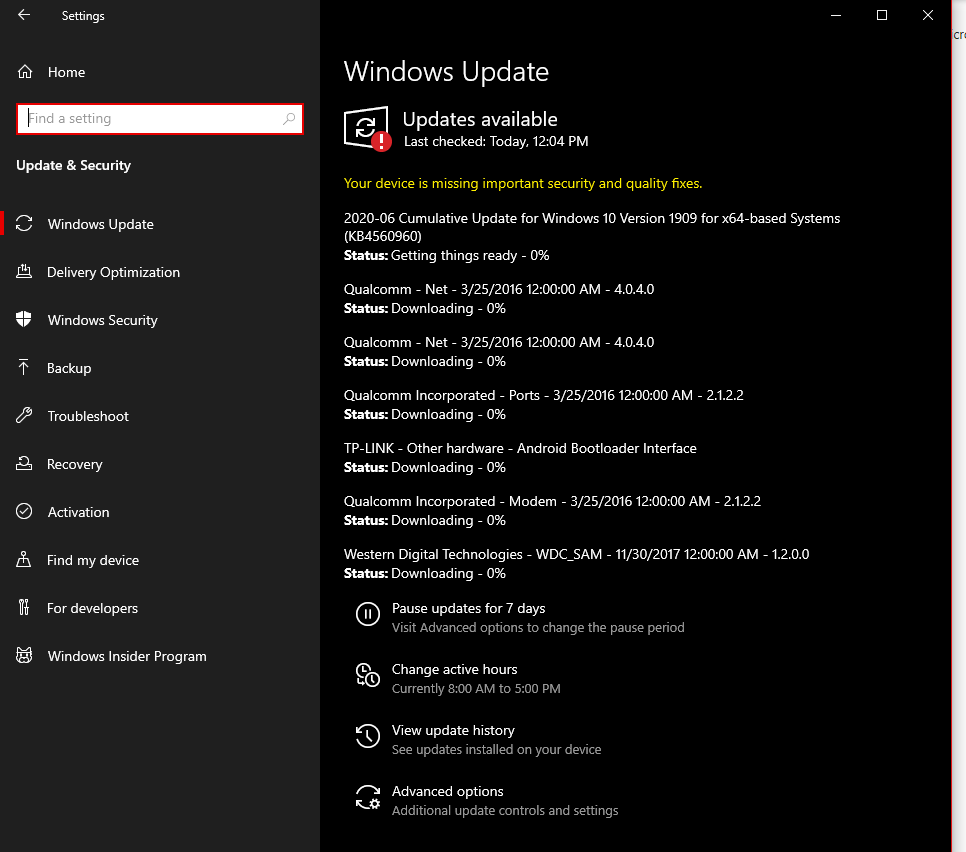The height and width of the screenshot is (852, 966).
Task: Click the Updates available status icon
Action: (367, 128)
